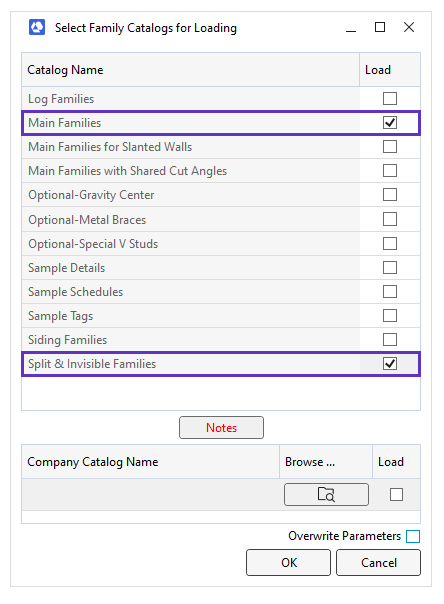Confirm selection with OK button
The height and width of the screenshot is (604, 444).
[288, 563]
